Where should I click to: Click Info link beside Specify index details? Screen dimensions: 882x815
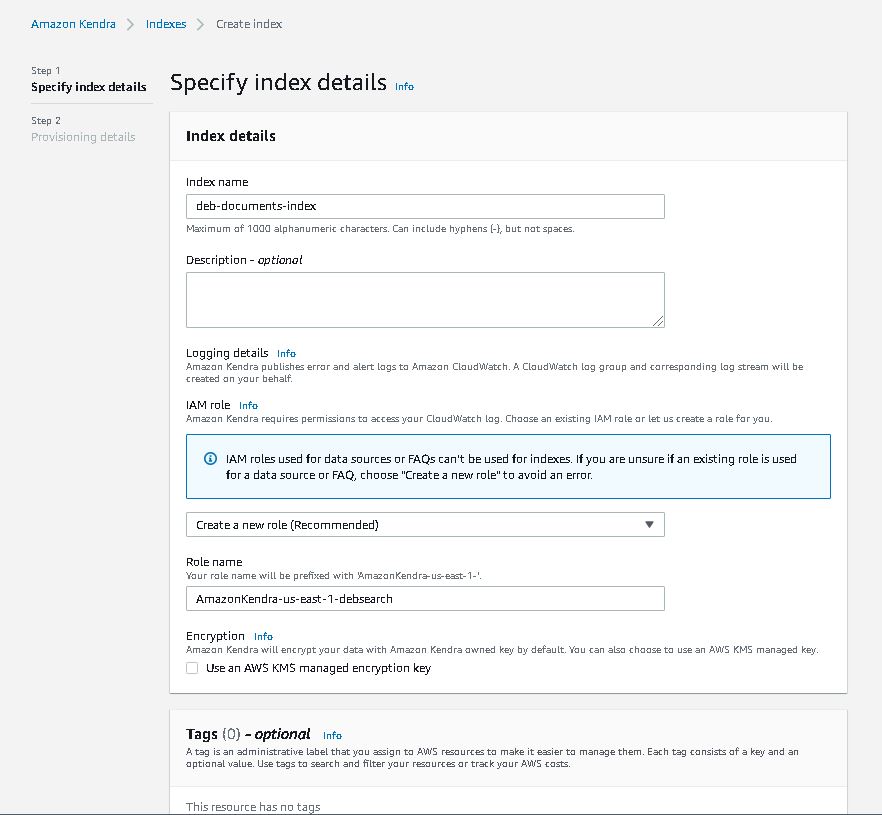[x=404, y=87]
